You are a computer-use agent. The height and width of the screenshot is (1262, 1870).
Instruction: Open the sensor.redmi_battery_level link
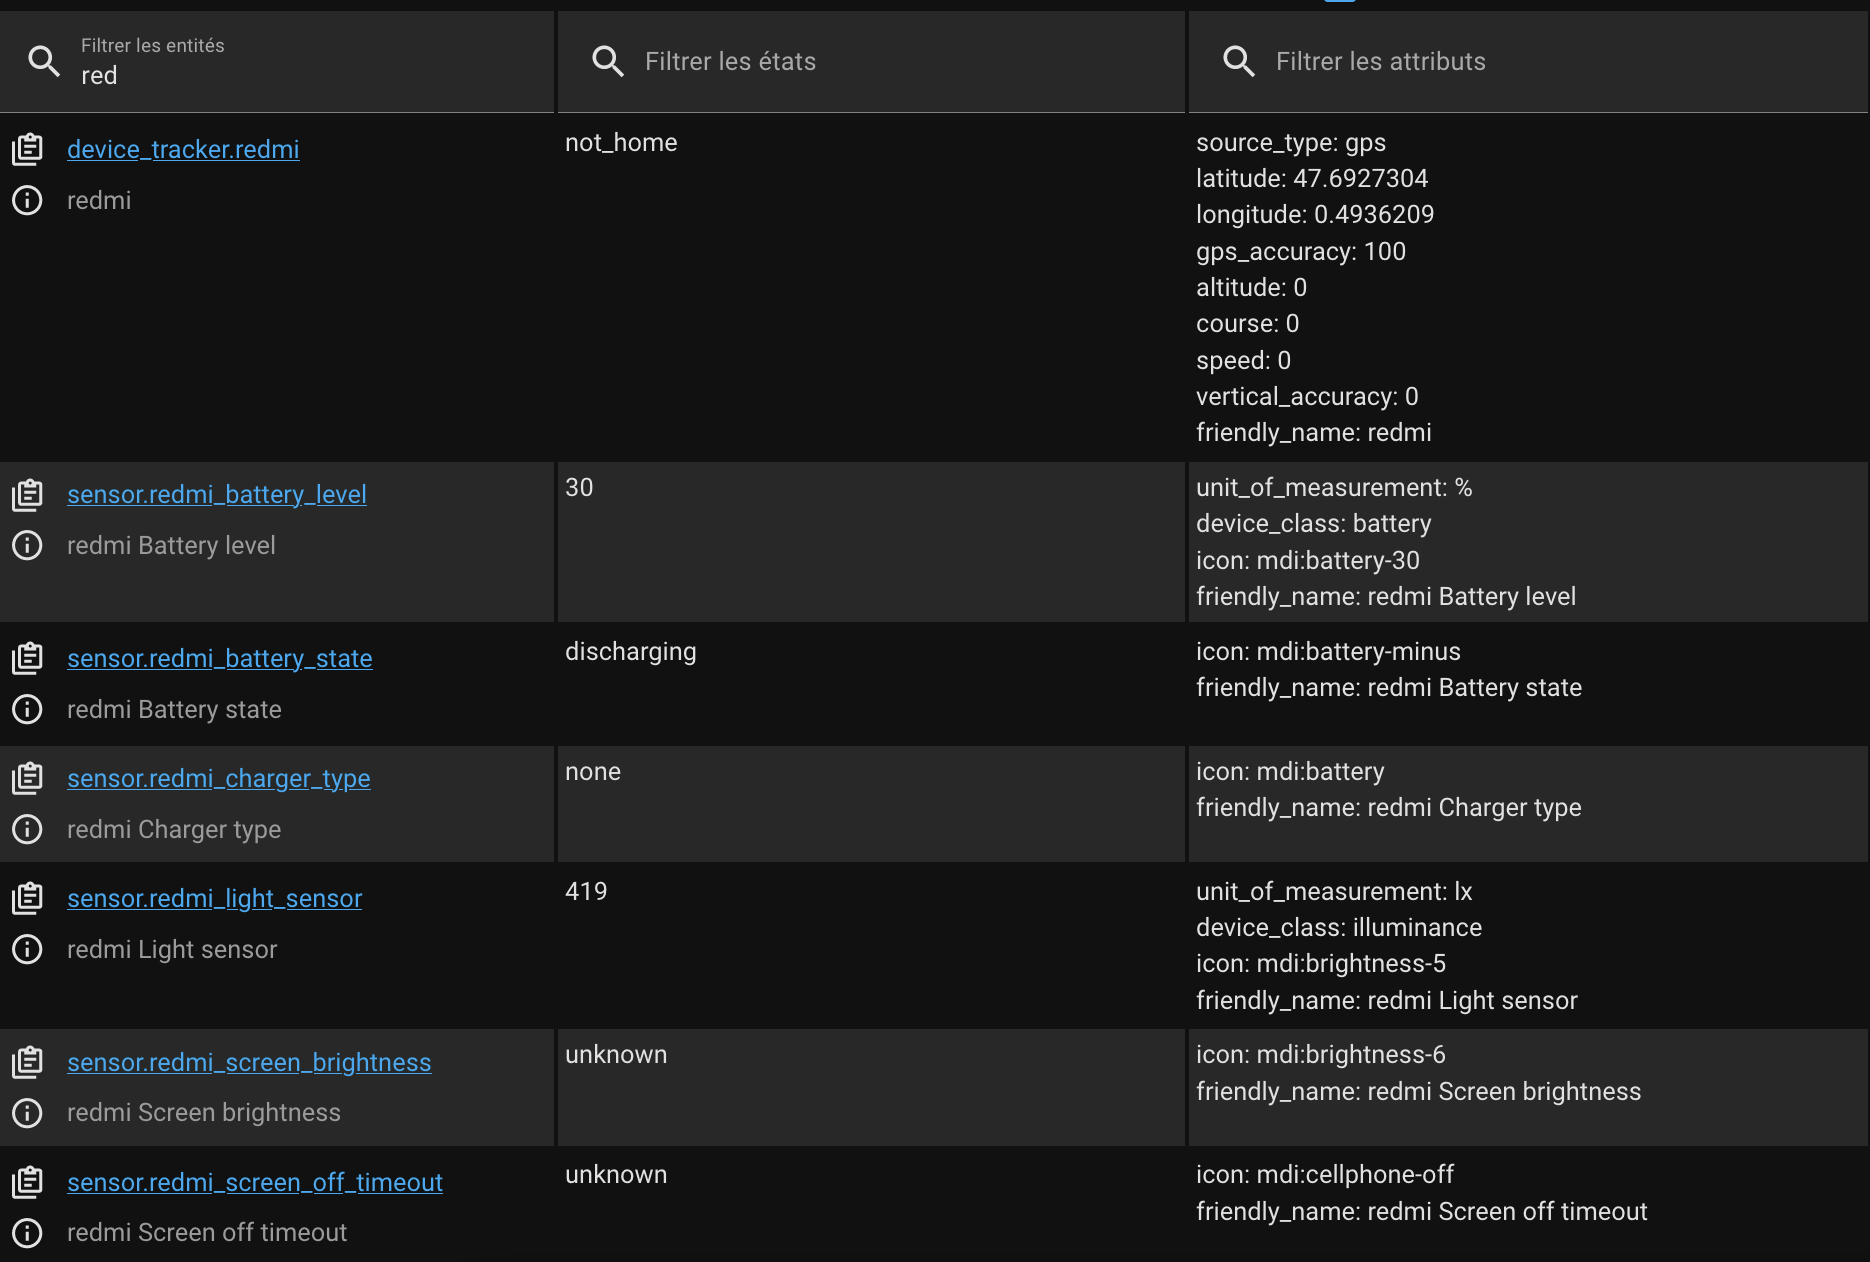point(217,494)
